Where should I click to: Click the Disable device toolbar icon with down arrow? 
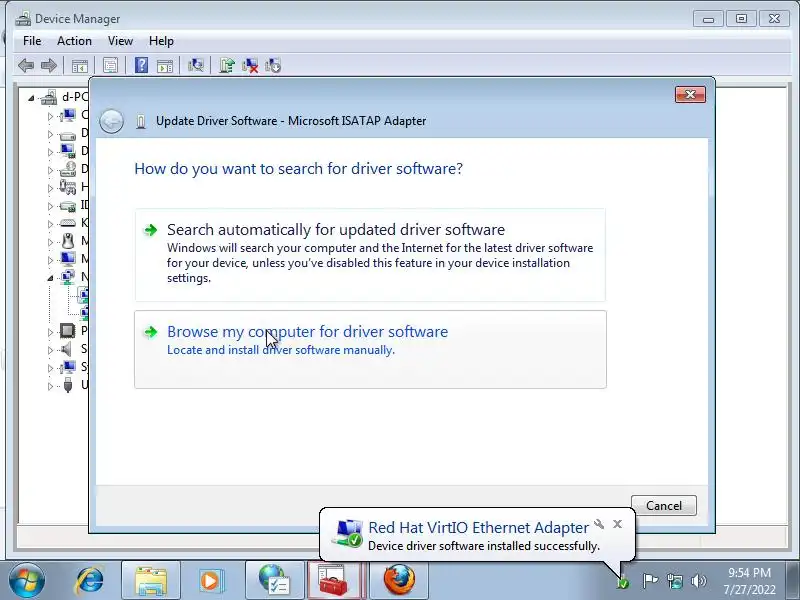click(x=273, y=65)
